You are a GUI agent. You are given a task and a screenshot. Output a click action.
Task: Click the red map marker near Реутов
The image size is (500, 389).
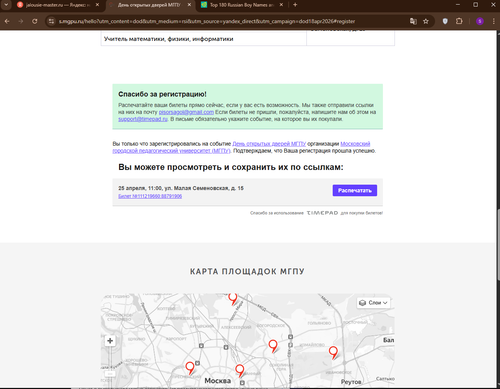333,352
